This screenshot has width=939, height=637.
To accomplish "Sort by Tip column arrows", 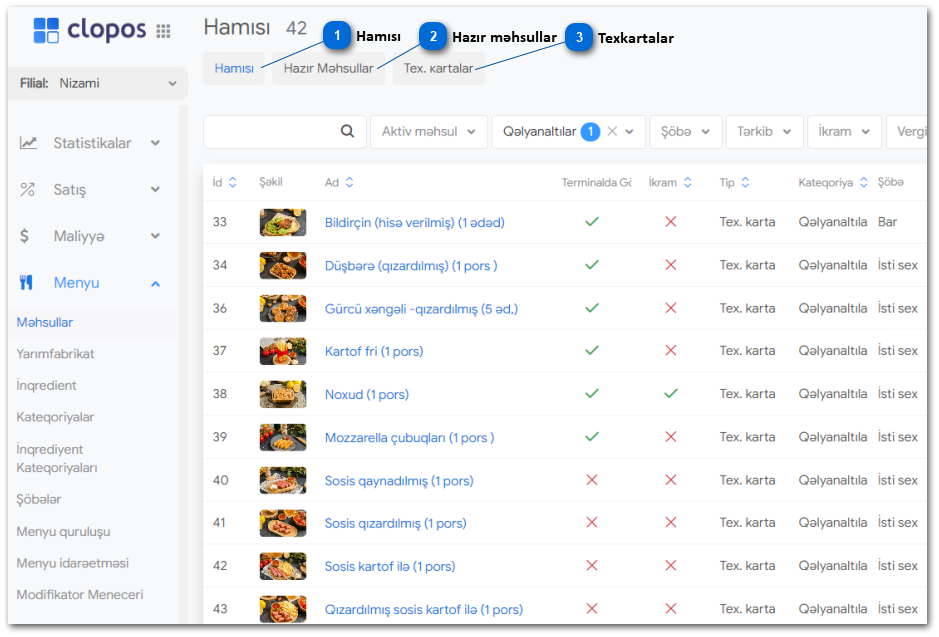I will [x=746, y=183].
